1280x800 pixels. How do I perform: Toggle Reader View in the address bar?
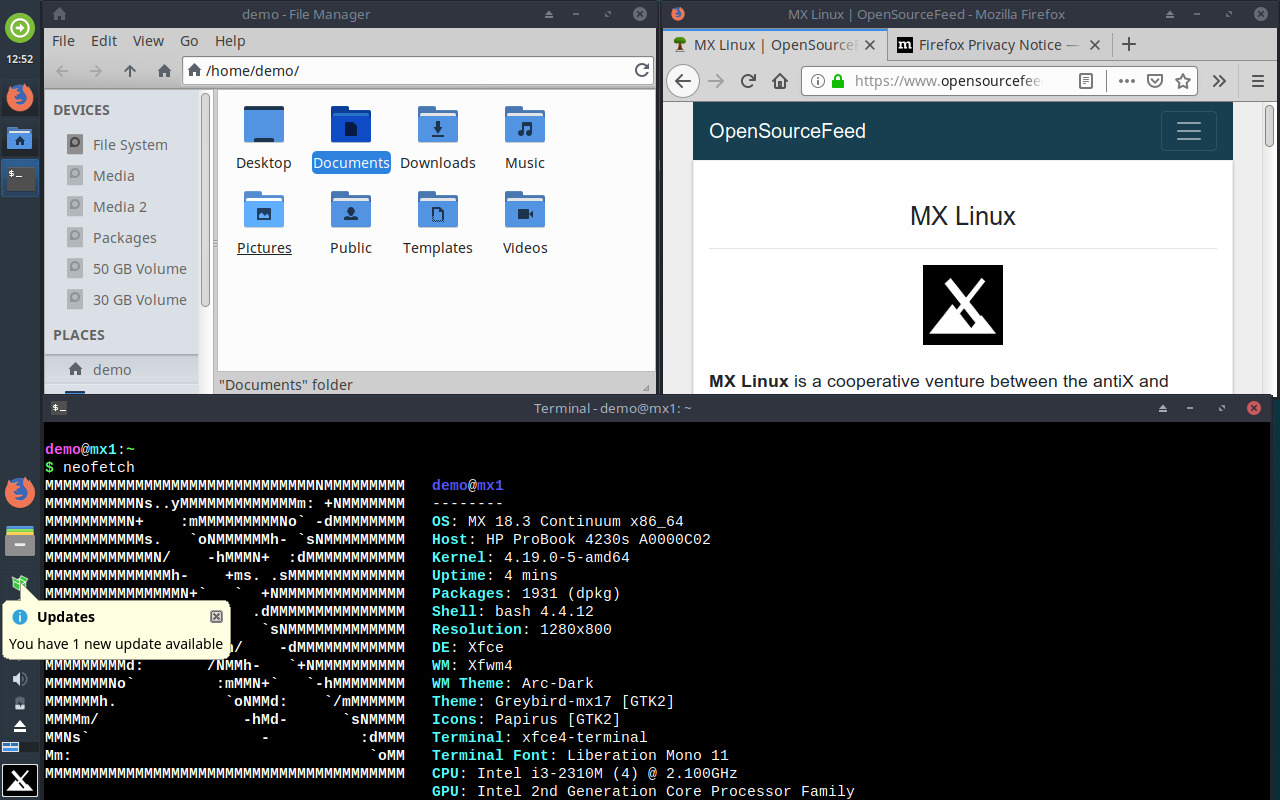pyautogui.click(x=1086, y=81)
